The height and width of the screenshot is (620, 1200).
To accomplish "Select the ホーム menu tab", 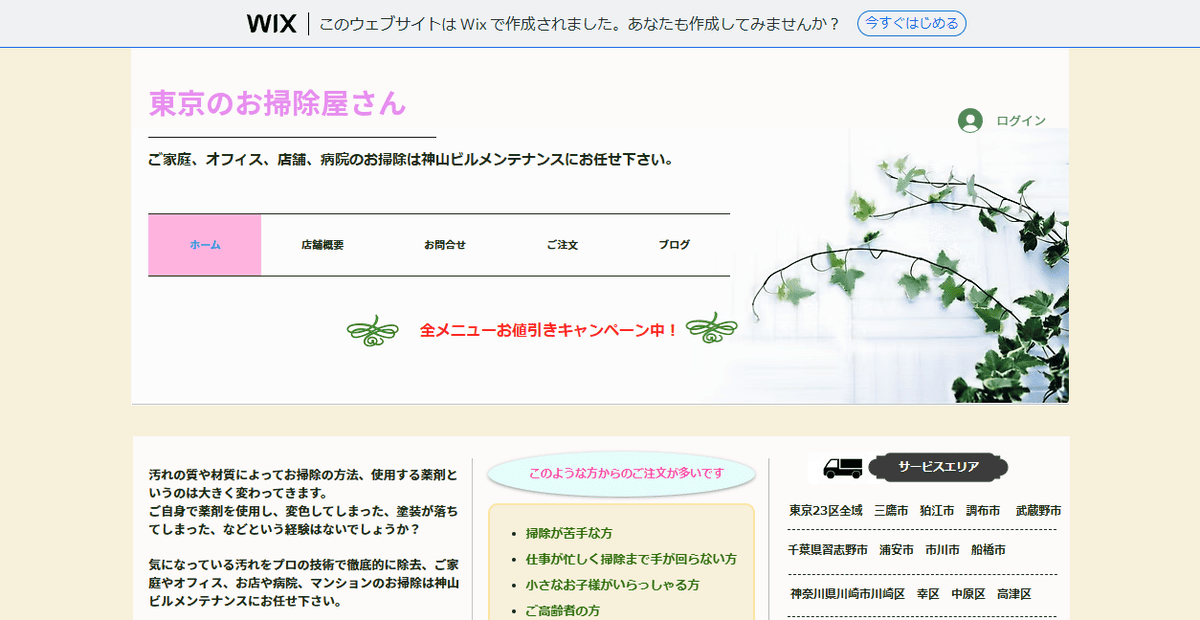I will point(205,245).
